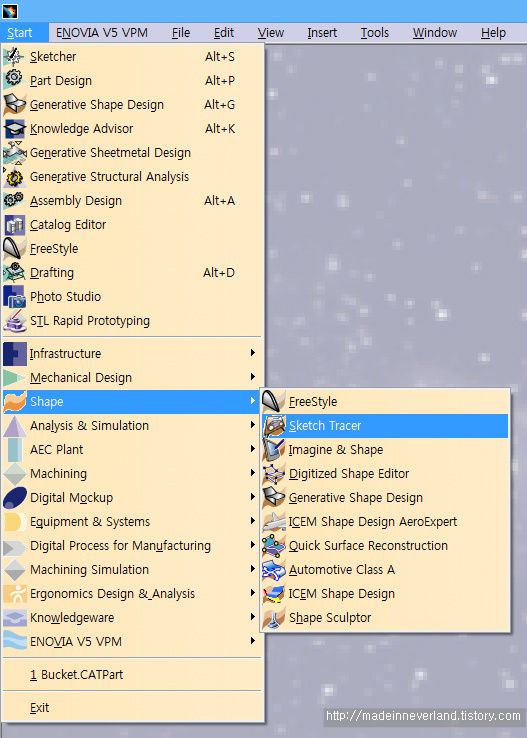Expand the Mechanical Design submenu arrow
The image size is (527, 738).
point(253,377)
